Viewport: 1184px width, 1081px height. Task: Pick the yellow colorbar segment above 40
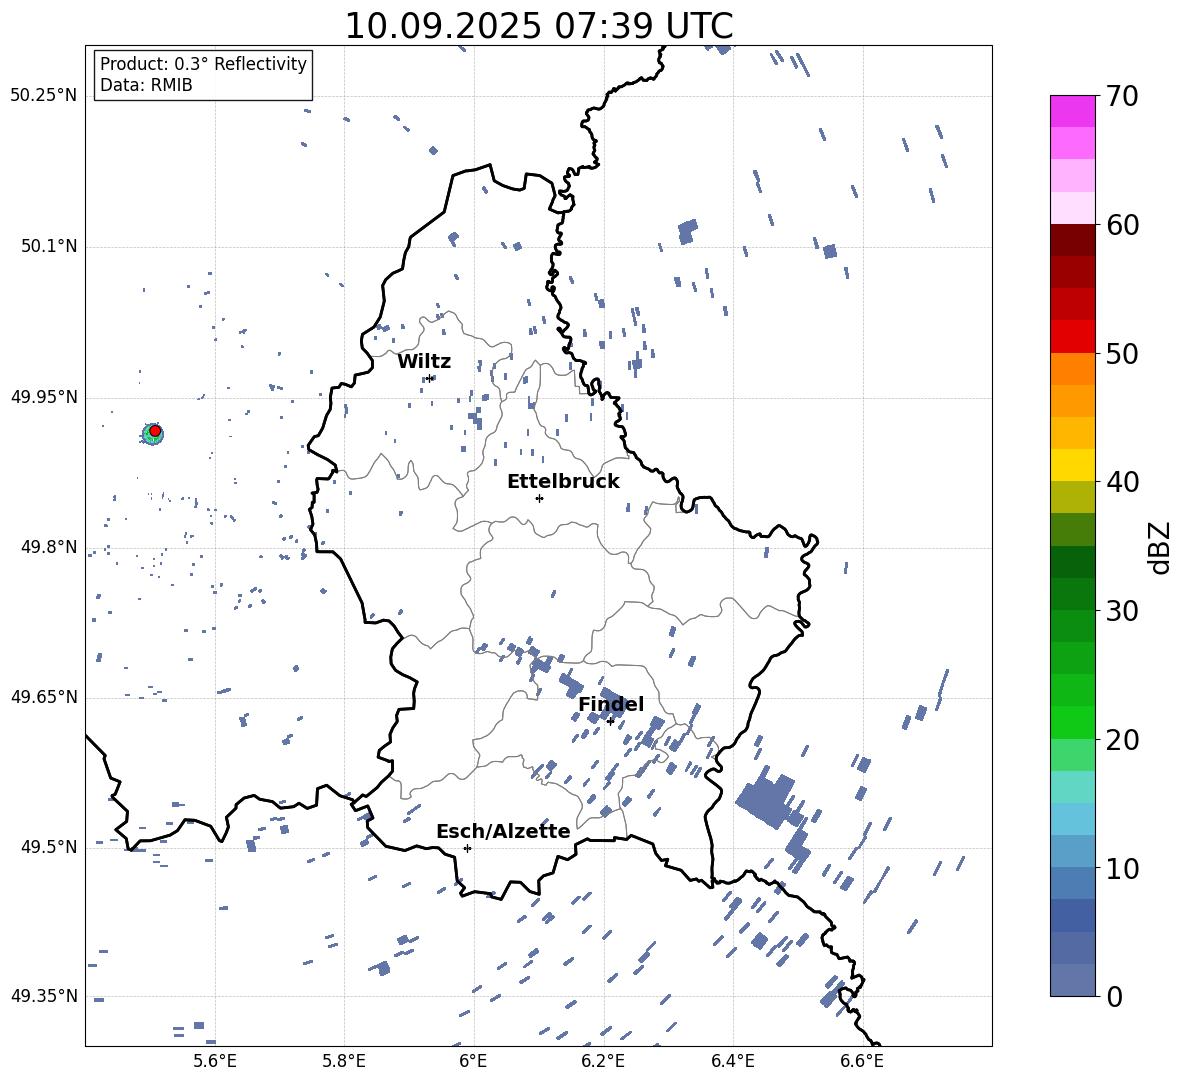pyautogui.click(x=1072, y=465)
